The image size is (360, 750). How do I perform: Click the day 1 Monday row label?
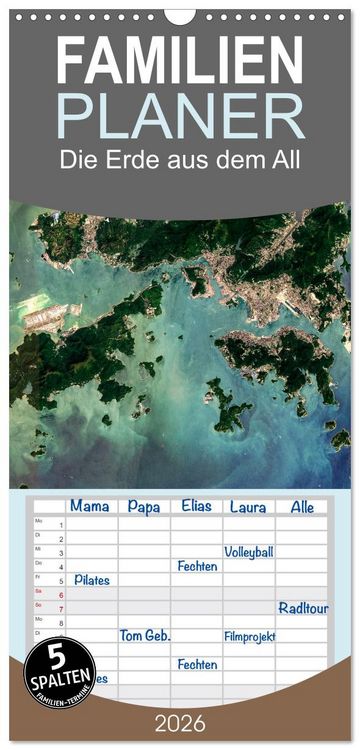pos(50,524)
